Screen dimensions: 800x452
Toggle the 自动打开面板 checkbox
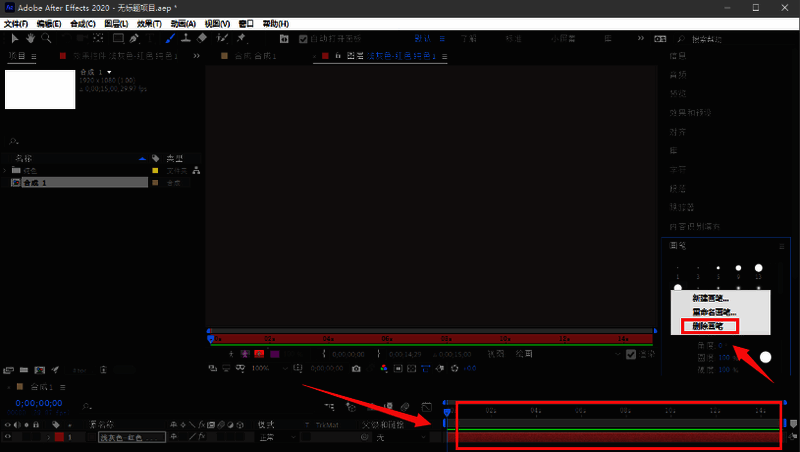click(x=302, y=39)
